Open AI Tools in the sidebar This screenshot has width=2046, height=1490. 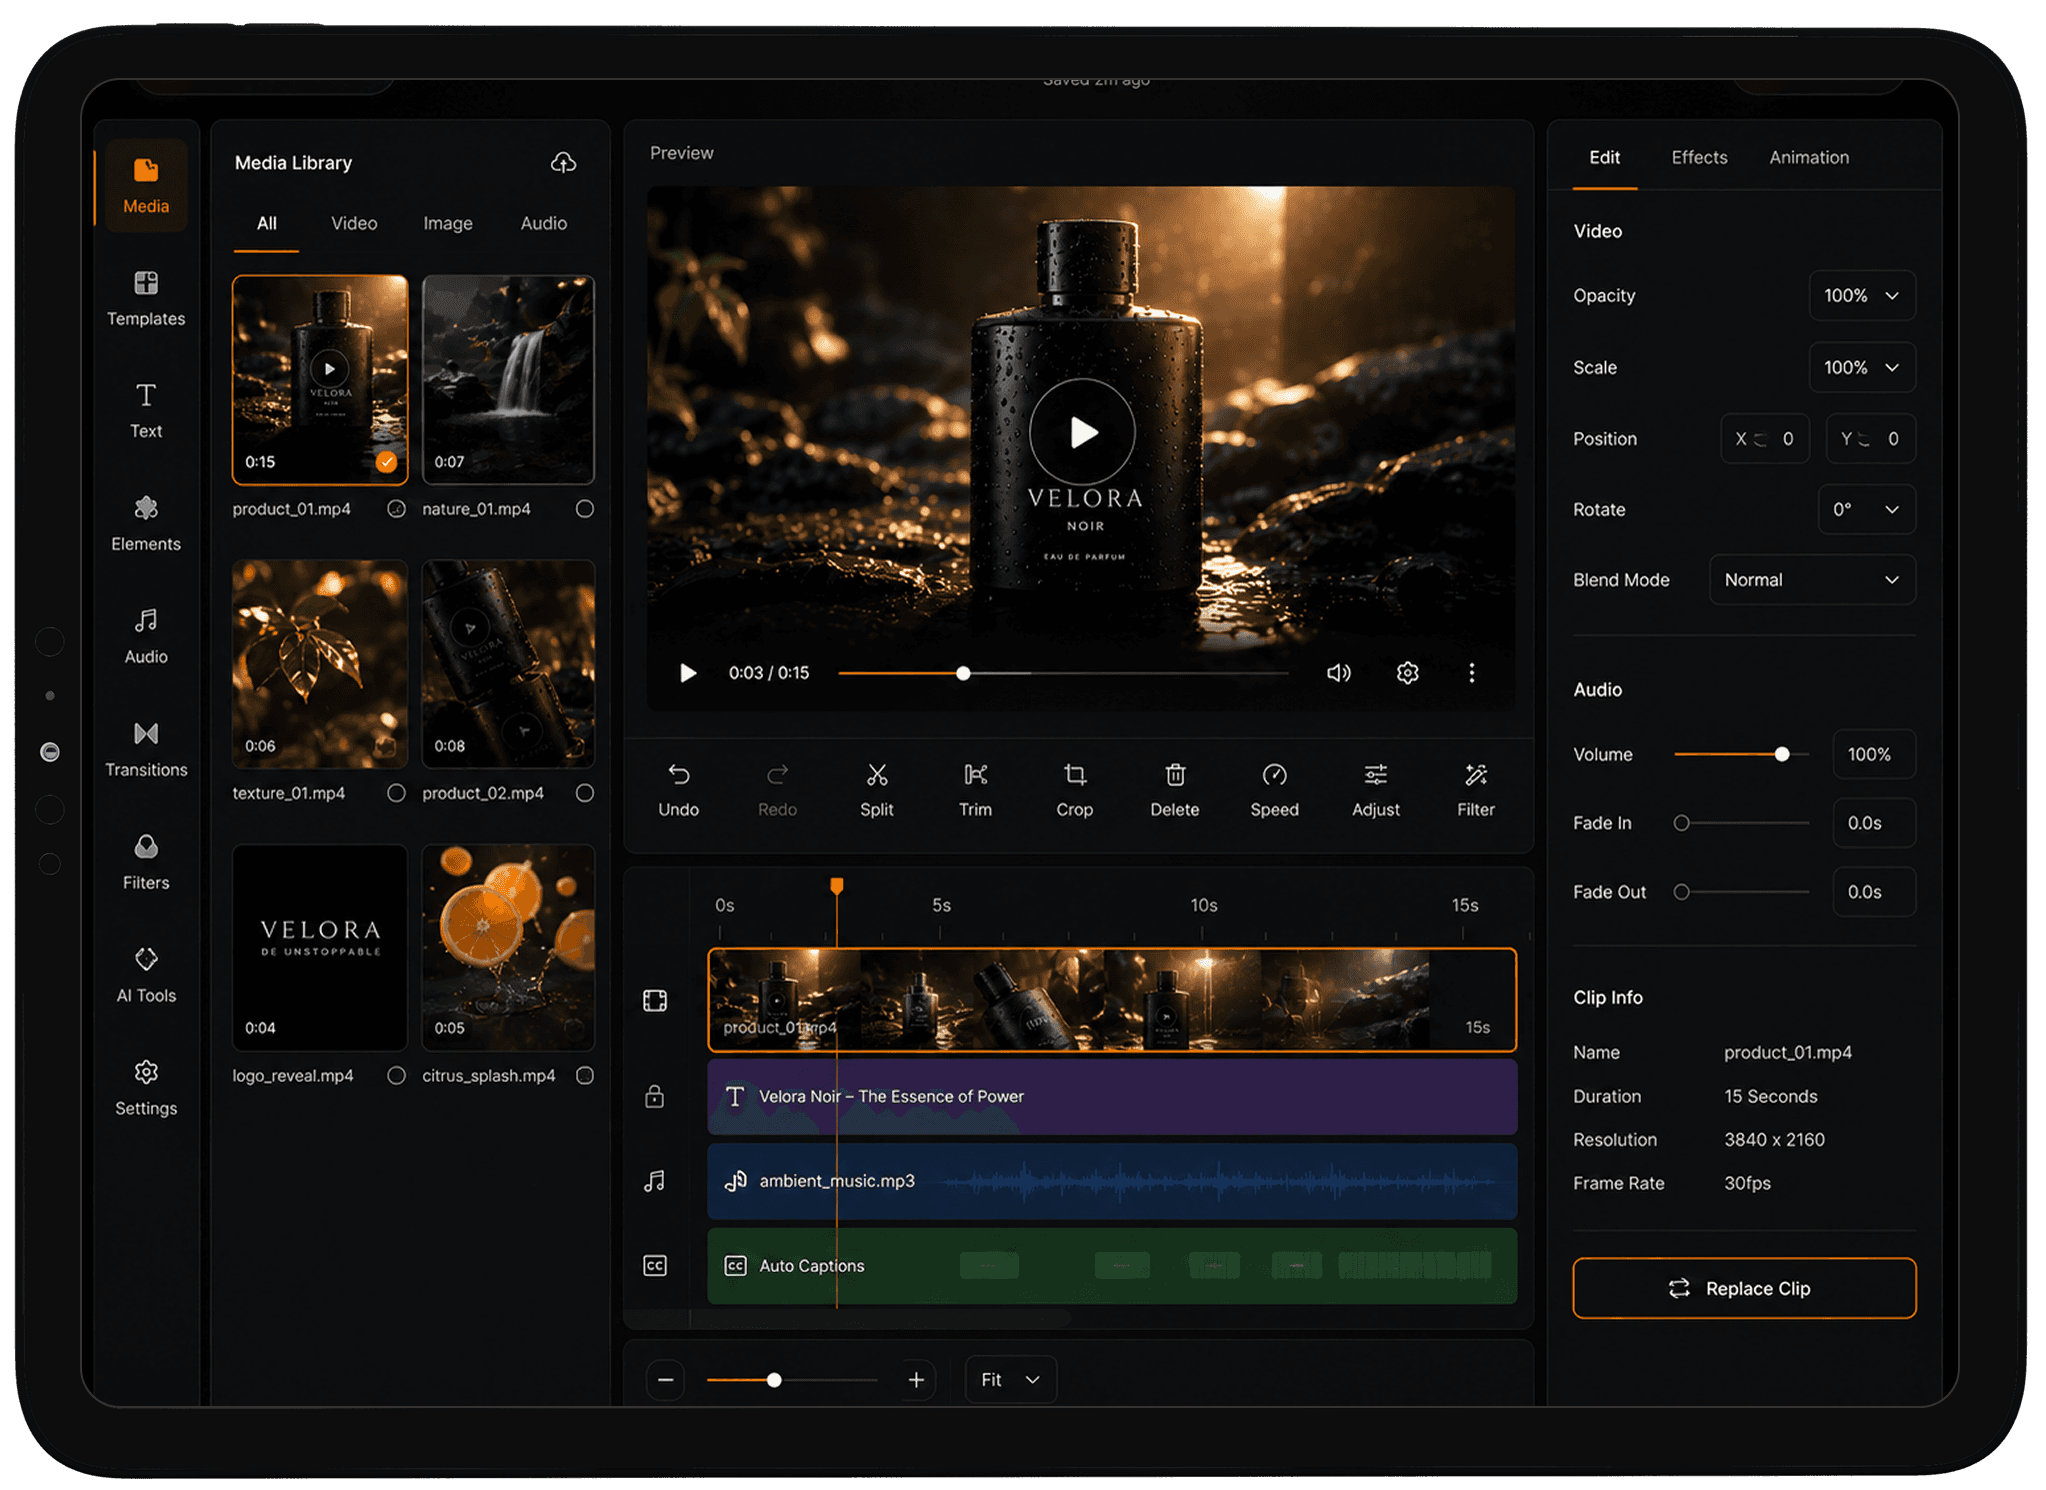point(146,975)
